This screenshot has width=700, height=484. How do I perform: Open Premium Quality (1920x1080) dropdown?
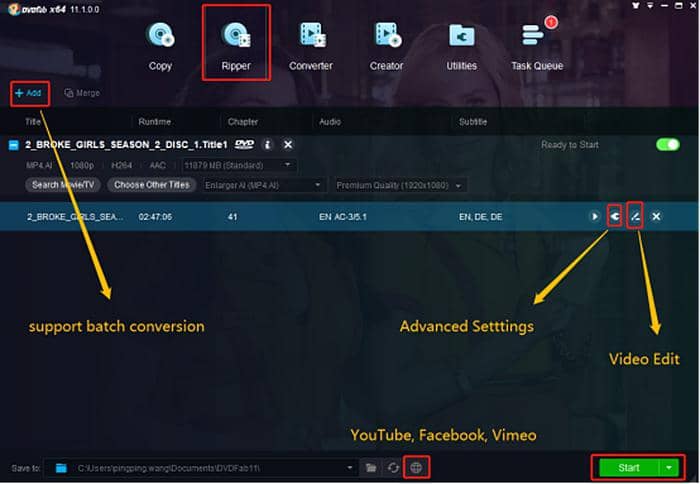tap(400, 185)
